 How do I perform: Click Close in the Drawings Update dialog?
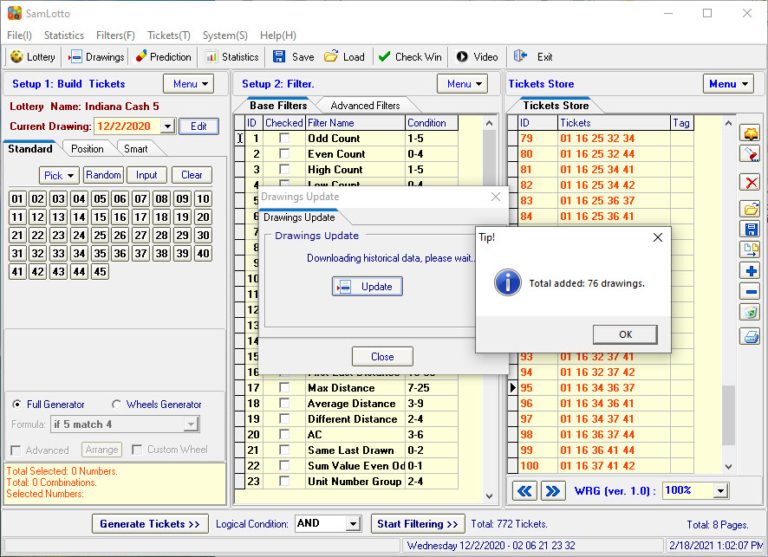click(383, 357)
